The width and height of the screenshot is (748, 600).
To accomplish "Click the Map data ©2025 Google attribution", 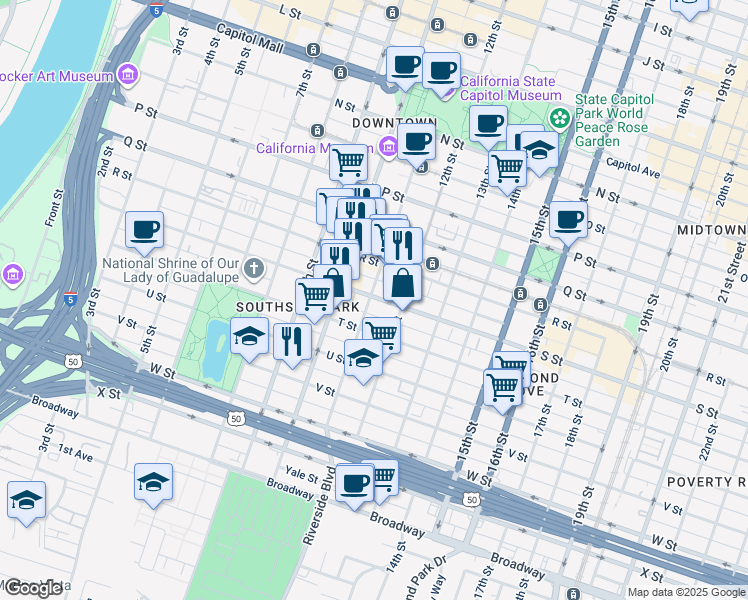I will click(686, 592).
